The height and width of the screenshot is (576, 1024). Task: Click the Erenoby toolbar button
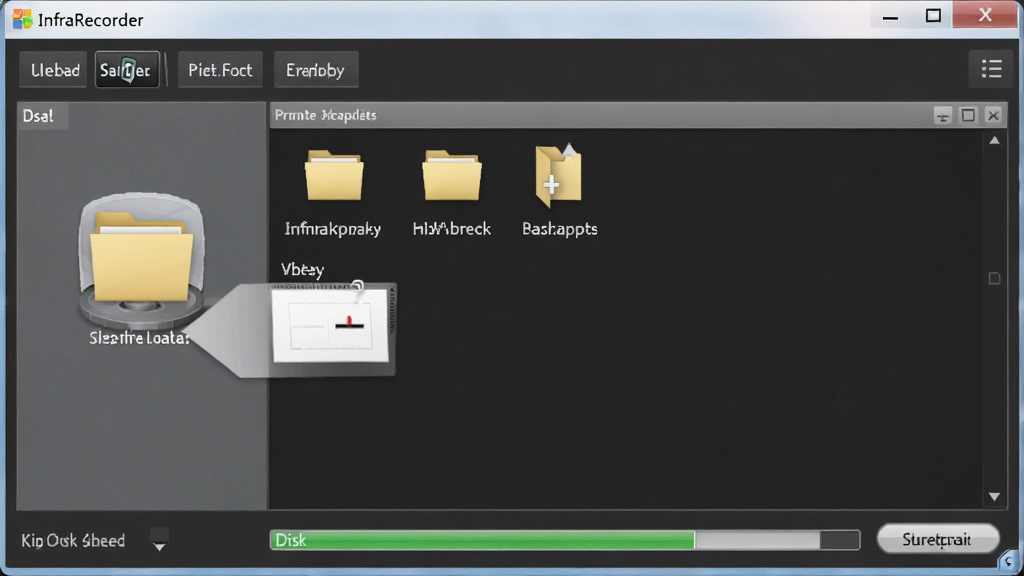(315, 70)
